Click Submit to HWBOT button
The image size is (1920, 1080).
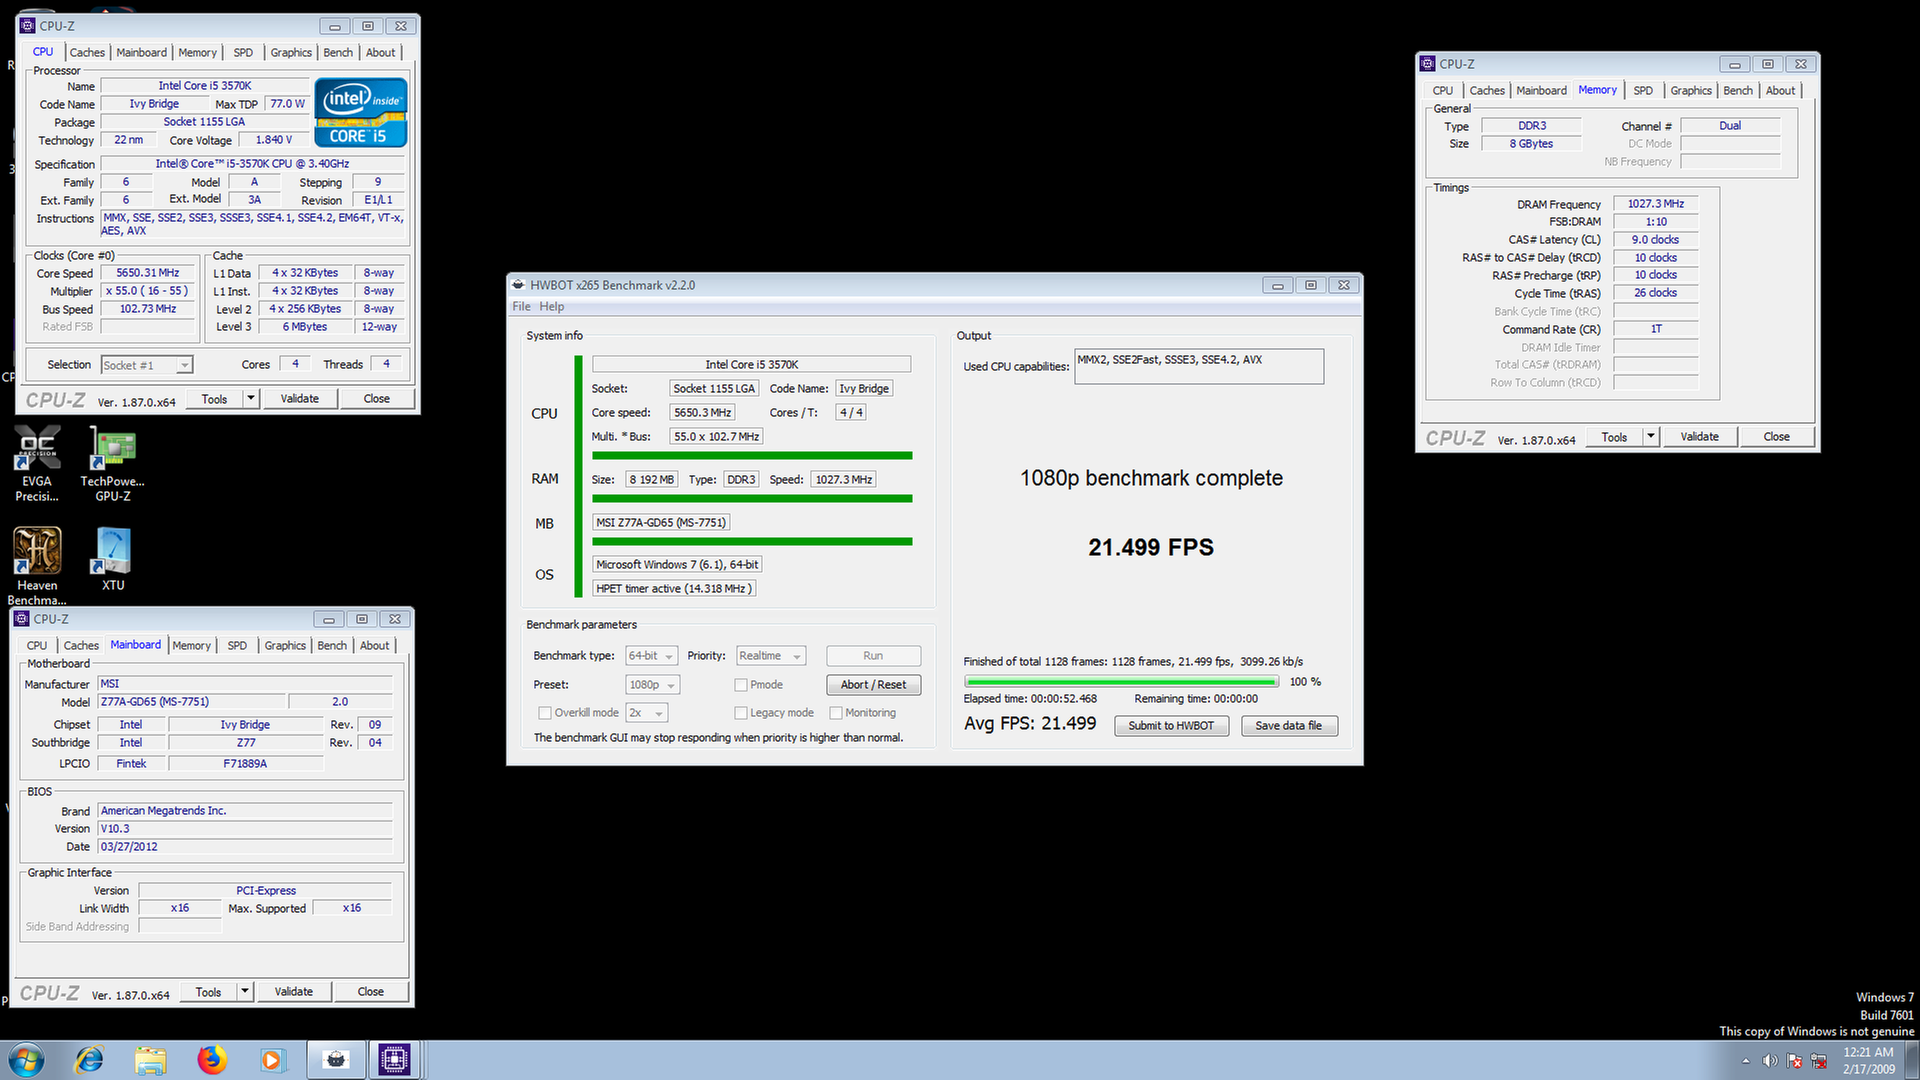click(1171, 726)
